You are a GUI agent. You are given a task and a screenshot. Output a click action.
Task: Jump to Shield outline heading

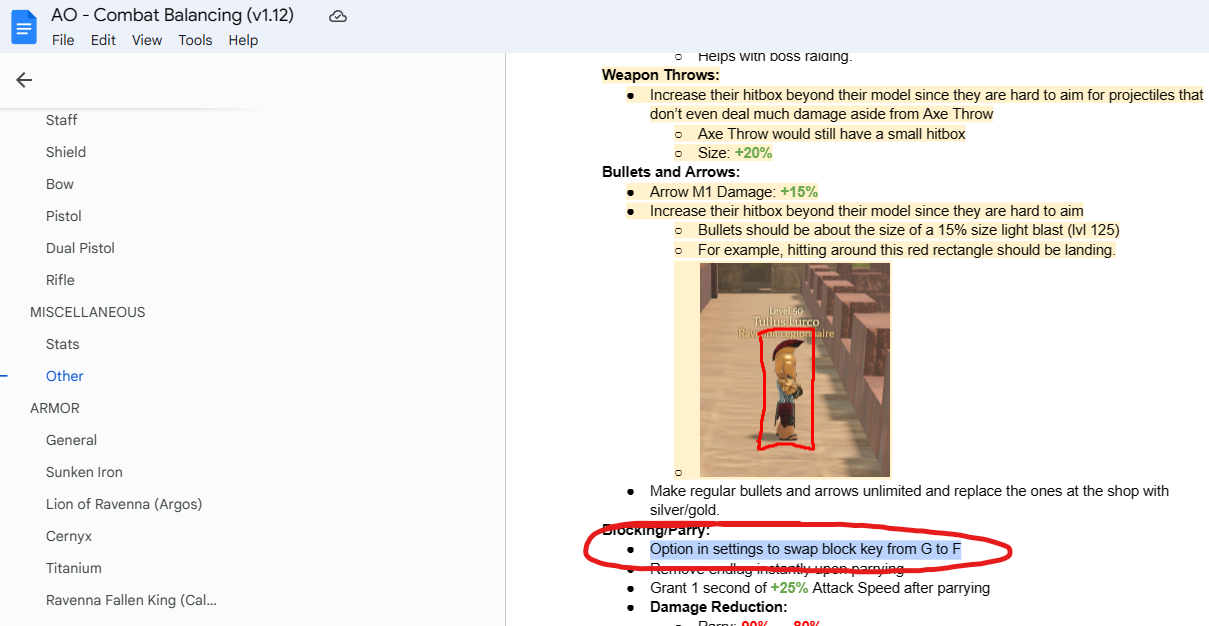tap(66, 152)
